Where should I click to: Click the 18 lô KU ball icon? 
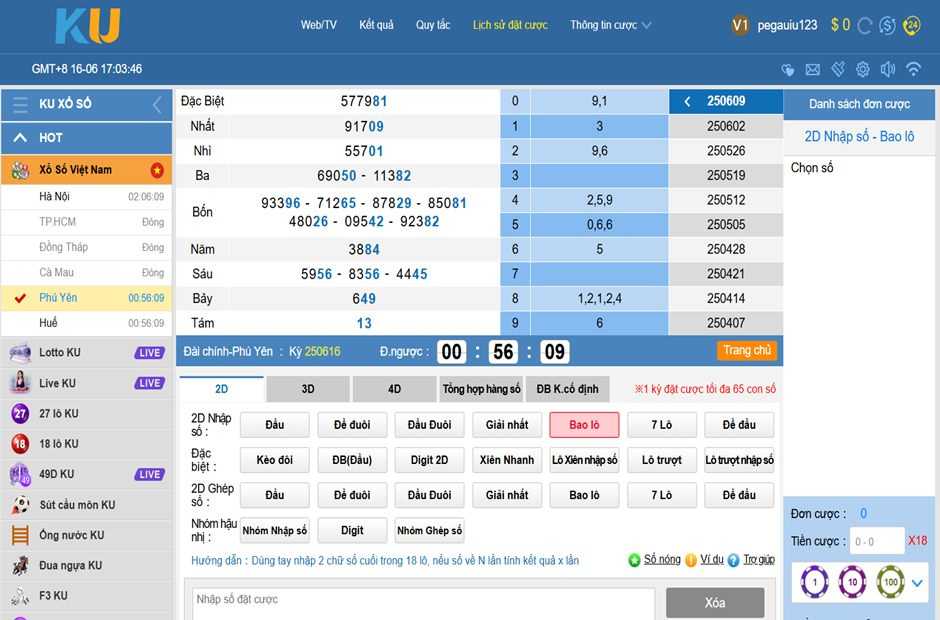click(20, 444)
